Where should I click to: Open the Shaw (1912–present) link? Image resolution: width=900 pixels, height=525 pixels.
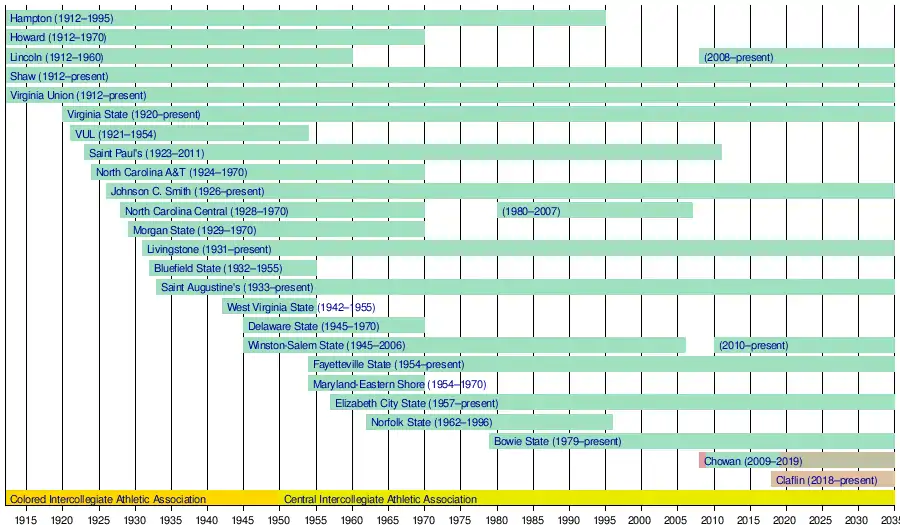[59, 76]
